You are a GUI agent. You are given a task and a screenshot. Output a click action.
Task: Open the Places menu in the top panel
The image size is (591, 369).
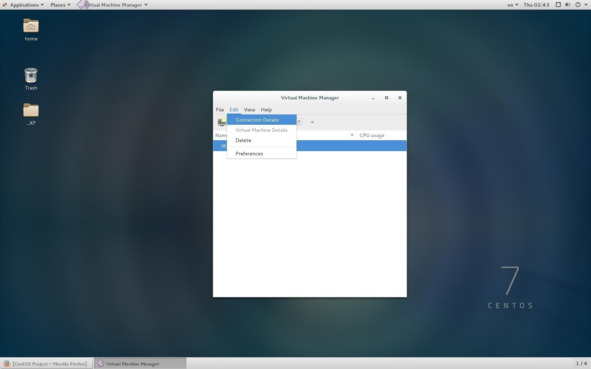[60, 5]
